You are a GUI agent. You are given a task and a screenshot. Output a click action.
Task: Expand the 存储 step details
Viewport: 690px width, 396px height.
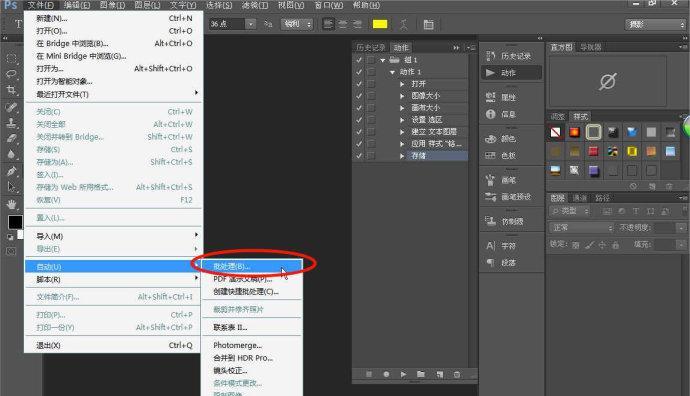[x=402, y=155]
